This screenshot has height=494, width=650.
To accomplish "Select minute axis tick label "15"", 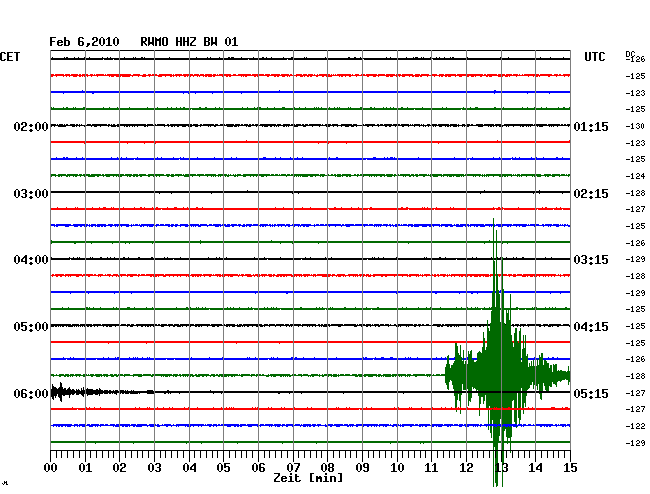I will point(570,468).
